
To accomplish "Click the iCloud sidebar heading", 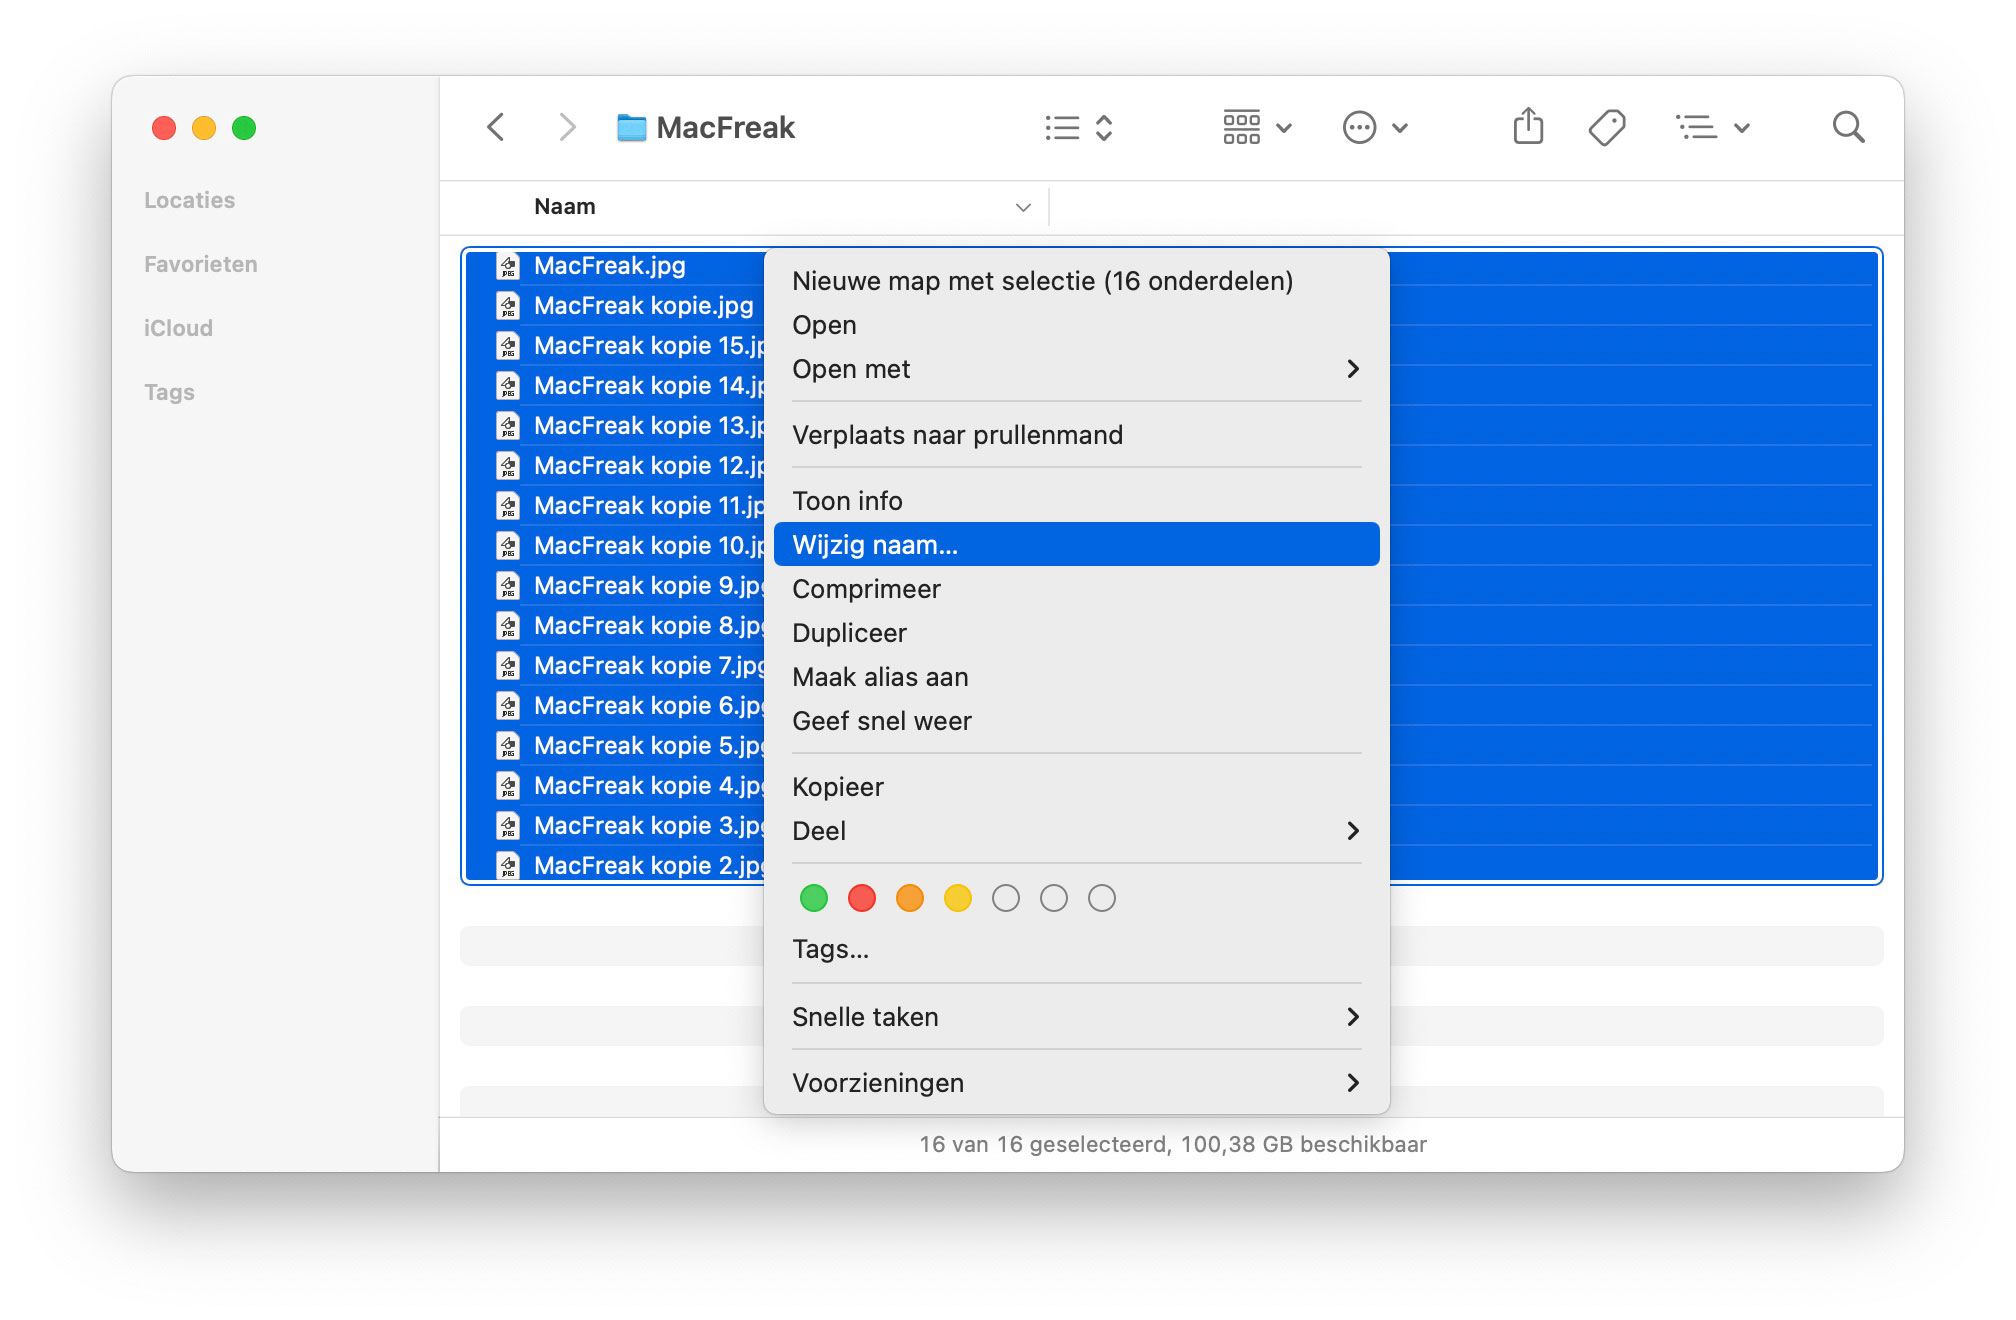I will (178, 328).
